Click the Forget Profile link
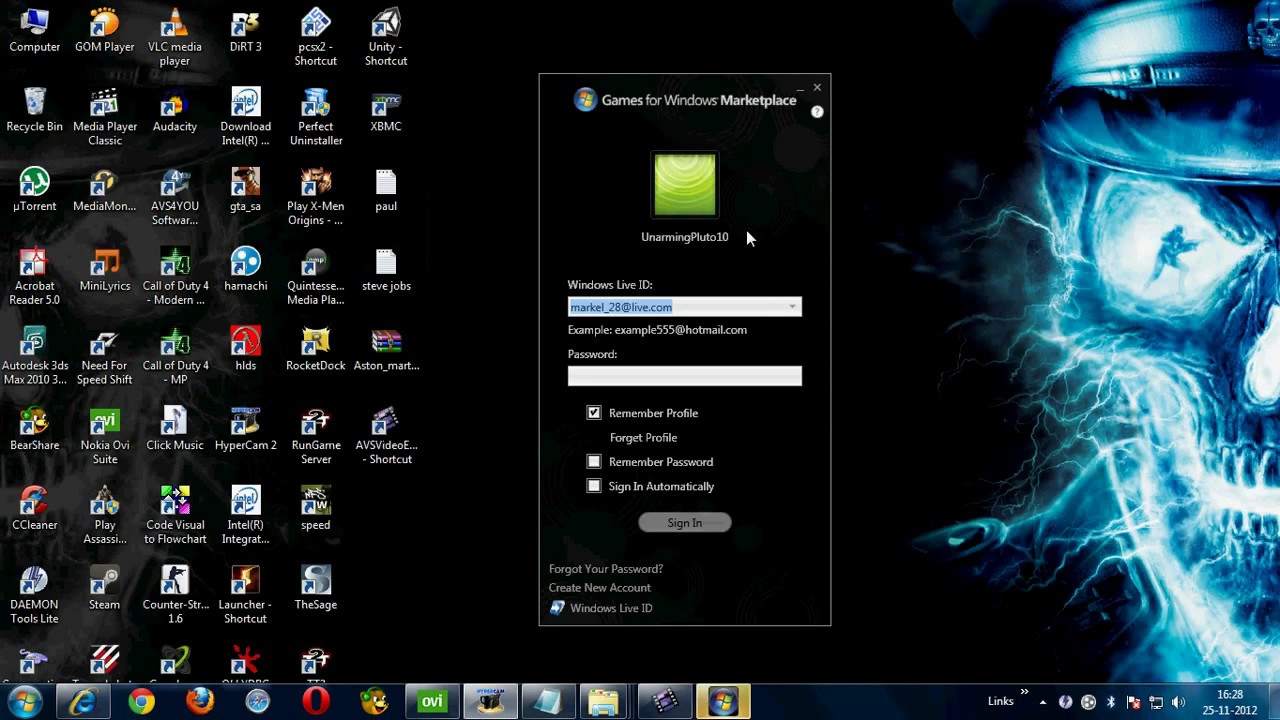 coord(643,438)
